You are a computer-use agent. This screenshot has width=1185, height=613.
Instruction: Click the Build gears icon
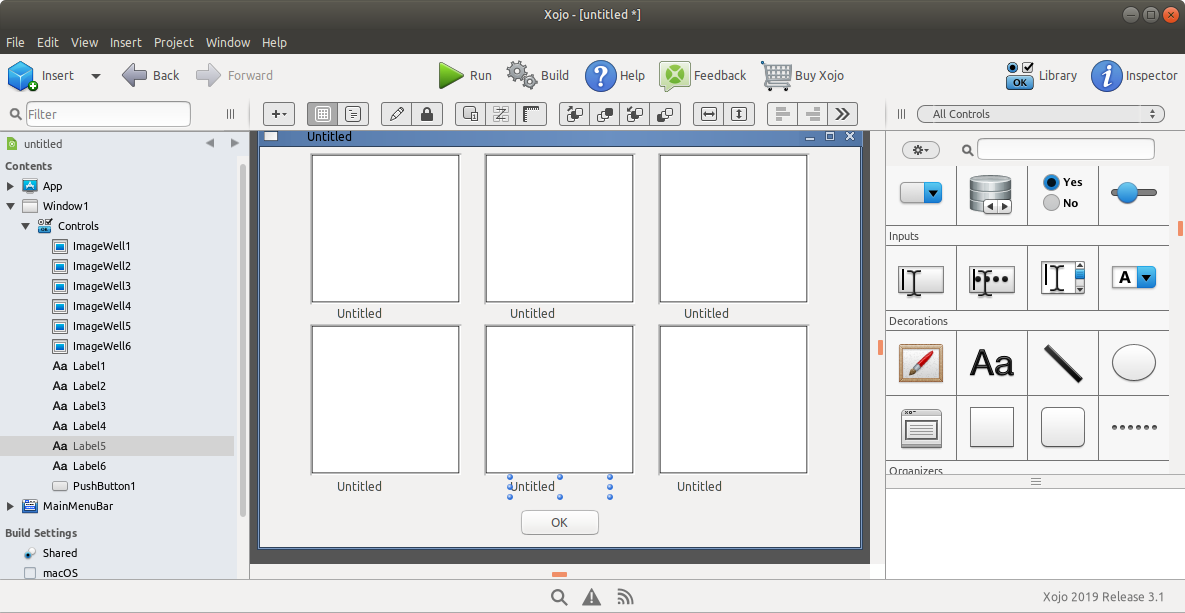pyautogui.click(x=521, y=75)
